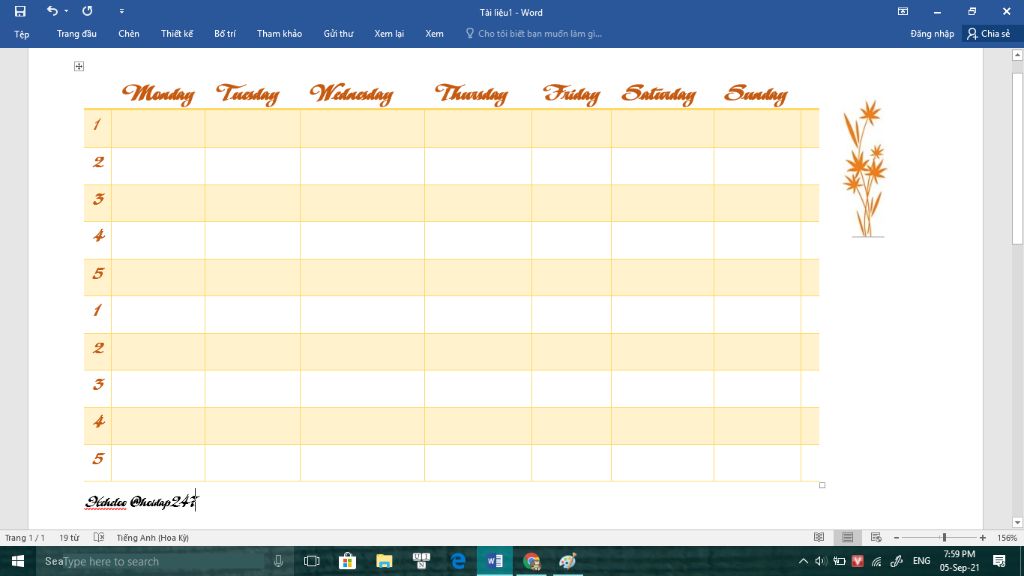
Task: Focus the 'Cho tôi biết' search box
Action: 533,34
